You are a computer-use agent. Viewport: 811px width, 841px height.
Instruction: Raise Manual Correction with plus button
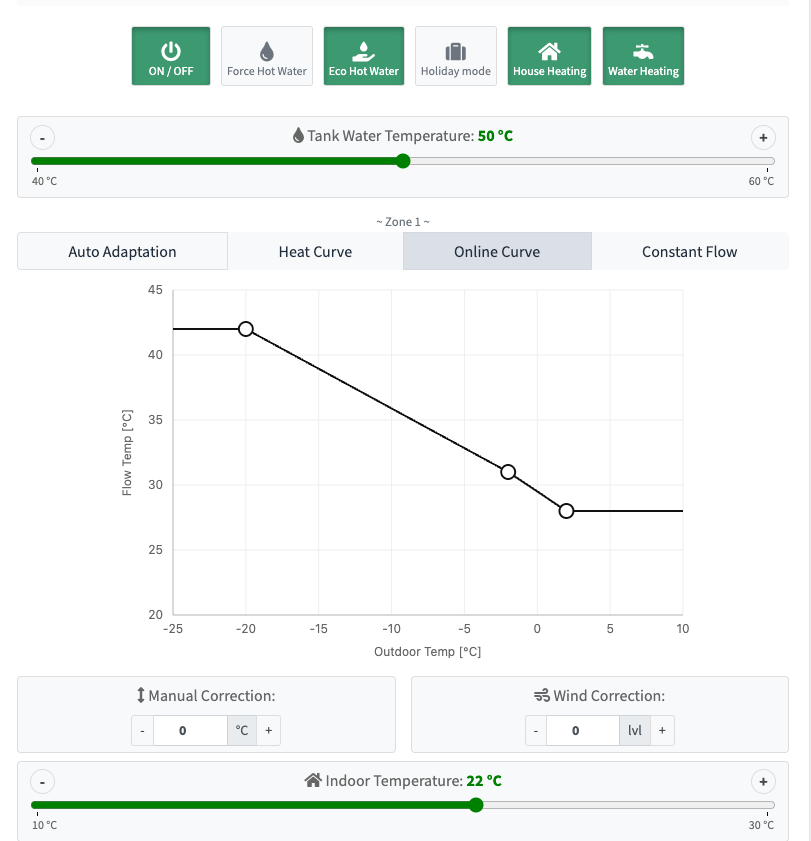pos(268,731)
